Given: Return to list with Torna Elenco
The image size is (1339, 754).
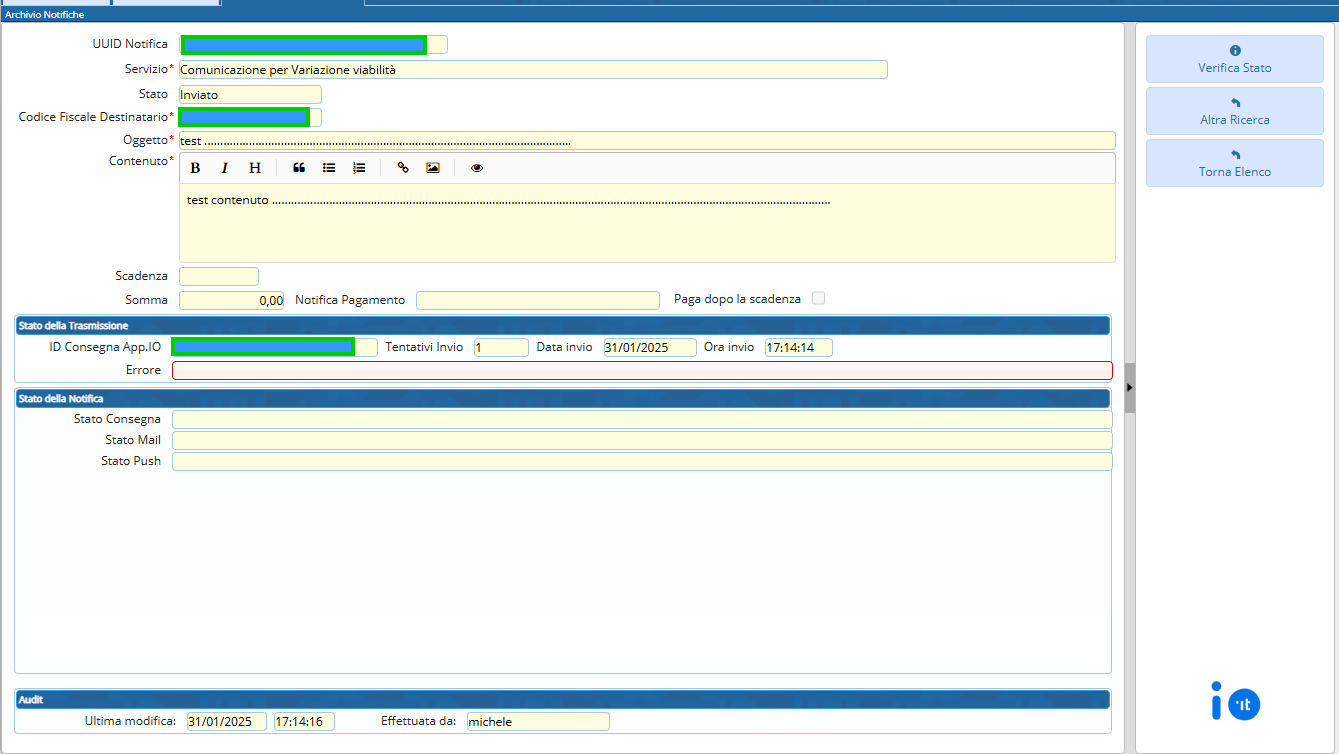Looking at the screenshot, I should click(1234, 163).
